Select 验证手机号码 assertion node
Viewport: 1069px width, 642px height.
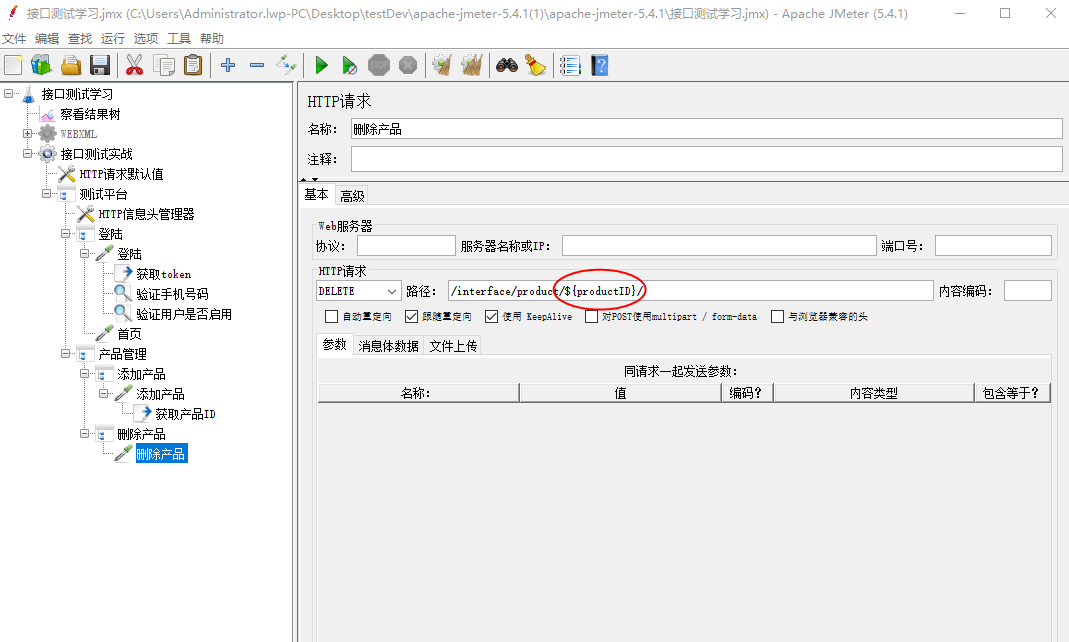pyautogui.click(x=172, y=294)
